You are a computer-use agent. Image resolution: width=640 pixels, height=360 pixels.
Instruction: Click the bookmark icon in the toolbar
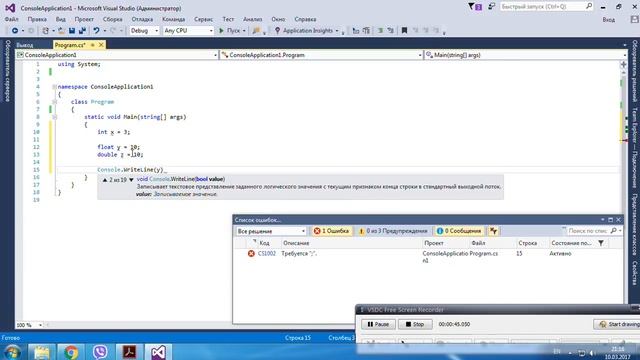pyautogui.click(x=404, y=31)
